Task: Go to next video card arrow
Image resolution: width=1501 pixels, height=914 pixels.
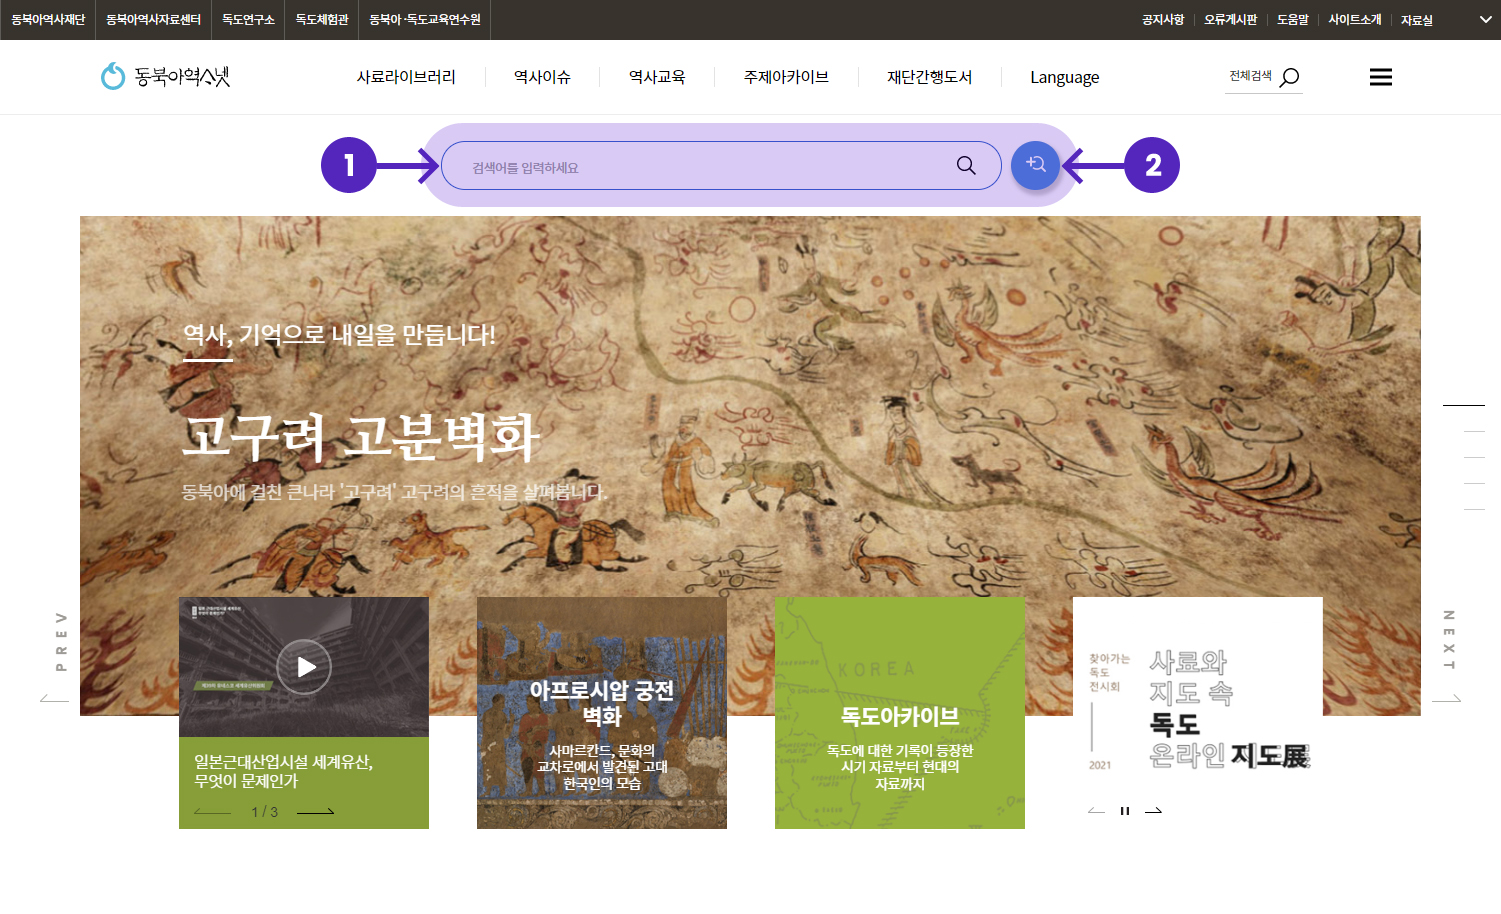Action: [316, 812]
